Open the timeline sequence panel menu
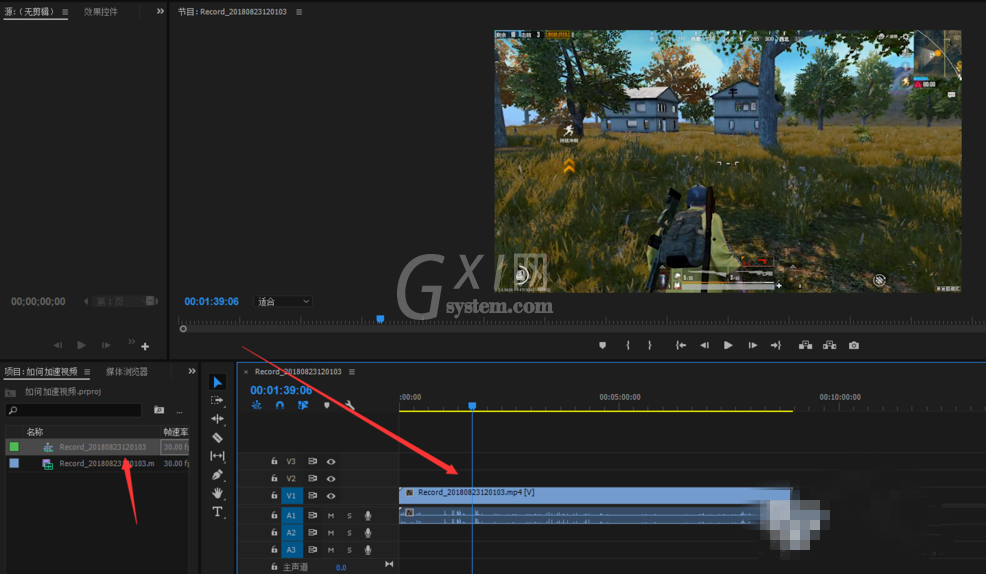986x574 pixels. [352, 372]
